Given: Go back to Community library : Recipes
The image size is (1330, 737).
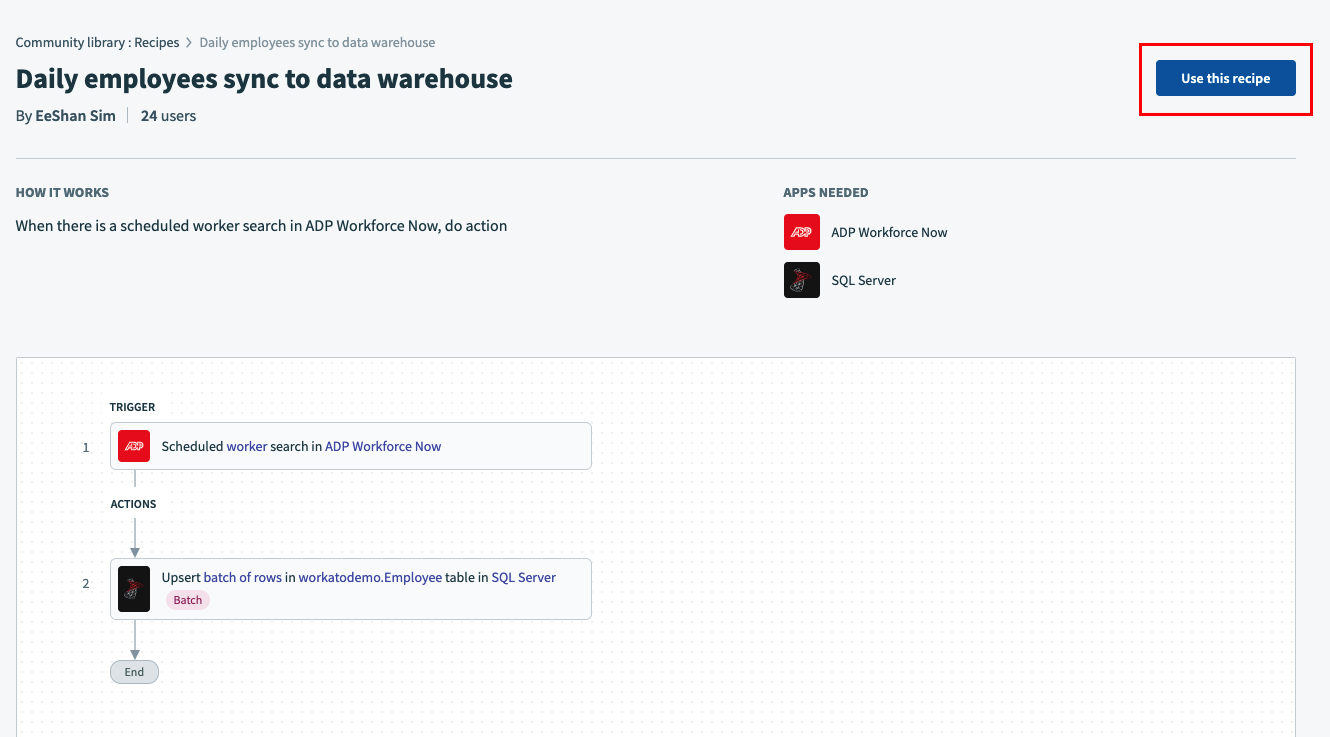Looking at the screenshot, I should coord(97,43).
